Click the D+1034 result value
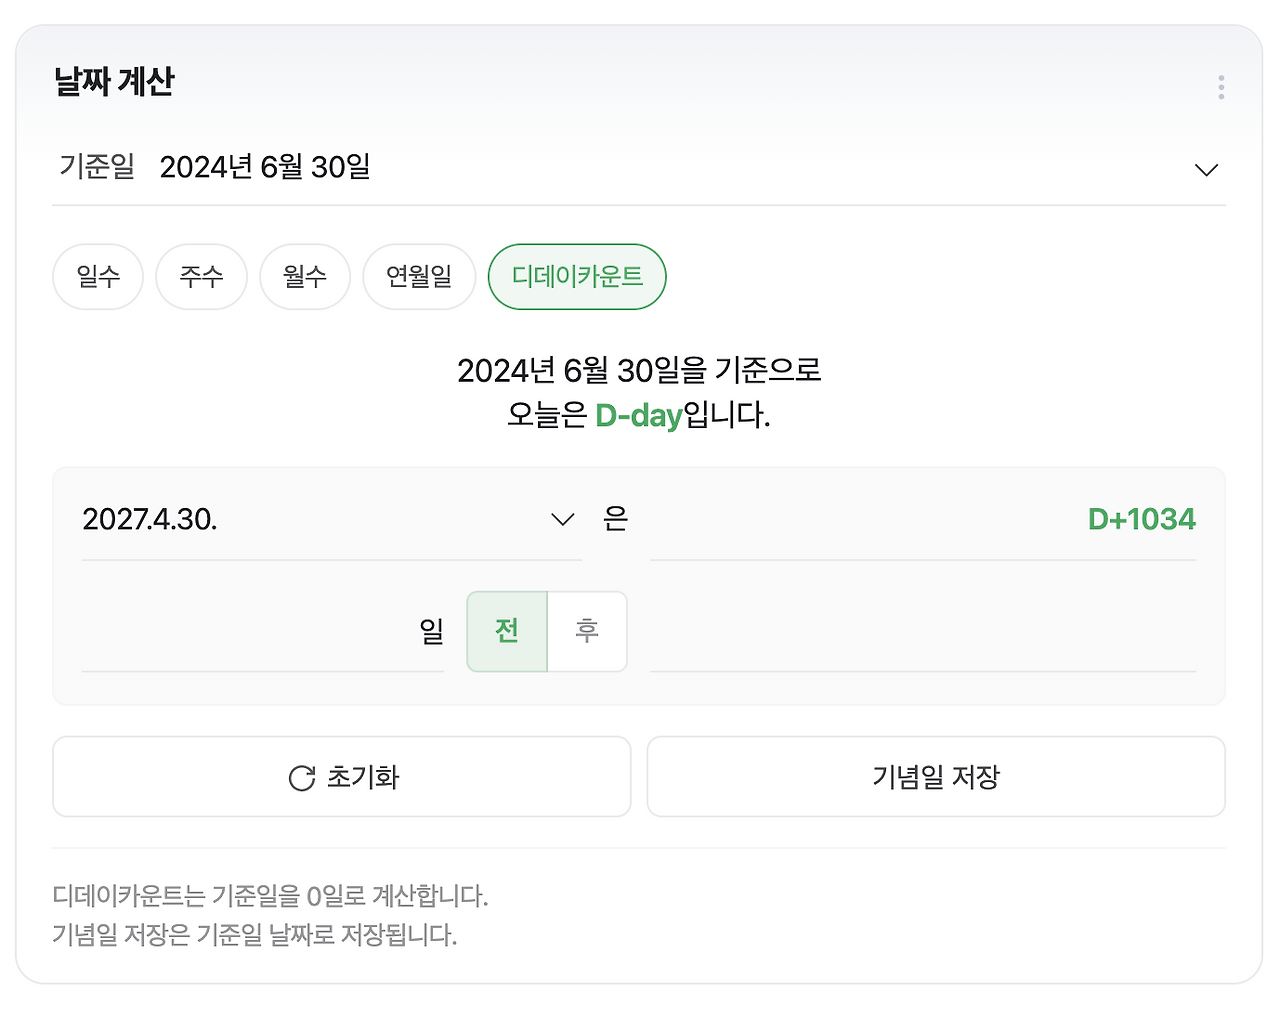Viewport: 1280px width, 1018px height. tap(1141, 519)
